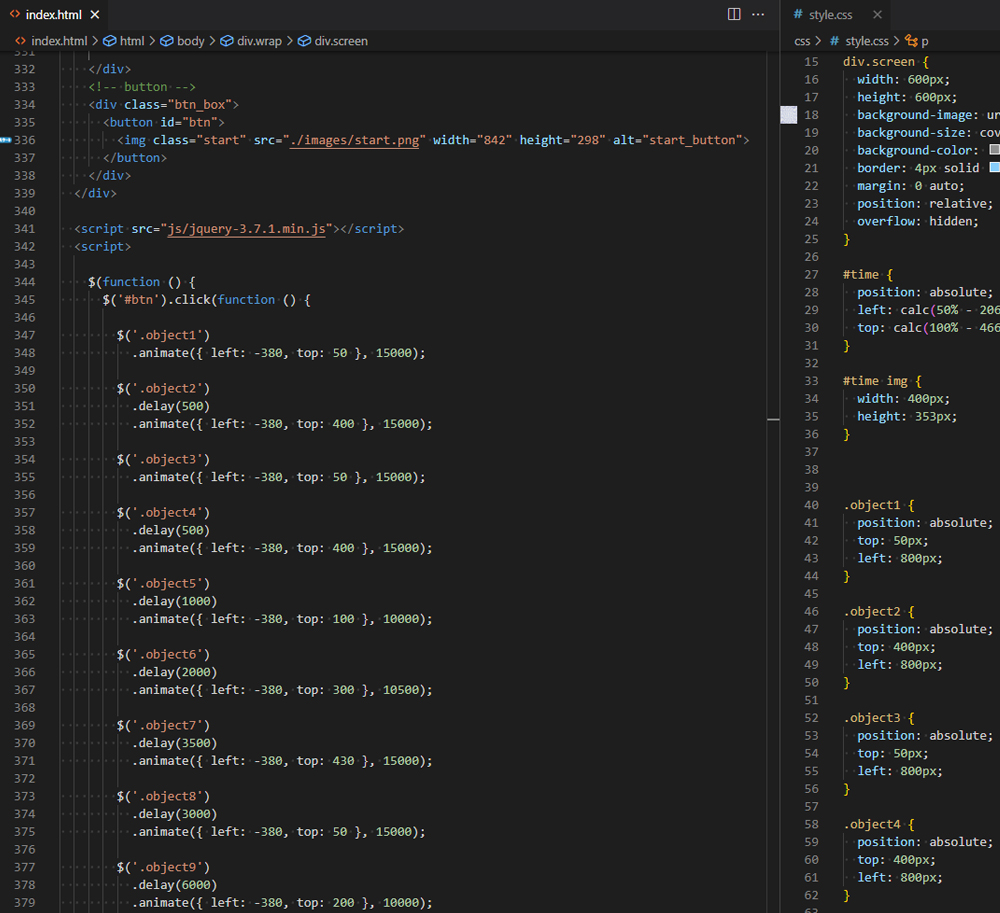Select the p selector breadcrumb
1000x913 pixels.
click(x=925, y=41)
